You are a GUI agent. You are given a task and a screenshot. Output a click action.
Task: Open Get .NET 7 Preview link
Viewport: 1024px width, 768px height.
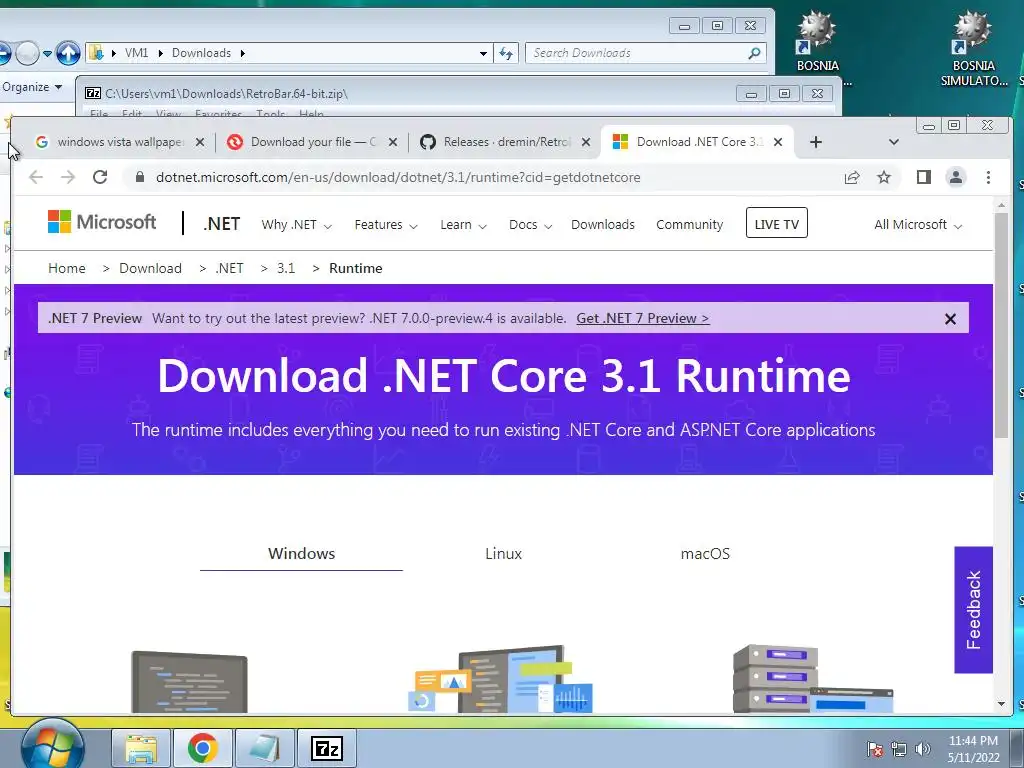pos(643,318)
